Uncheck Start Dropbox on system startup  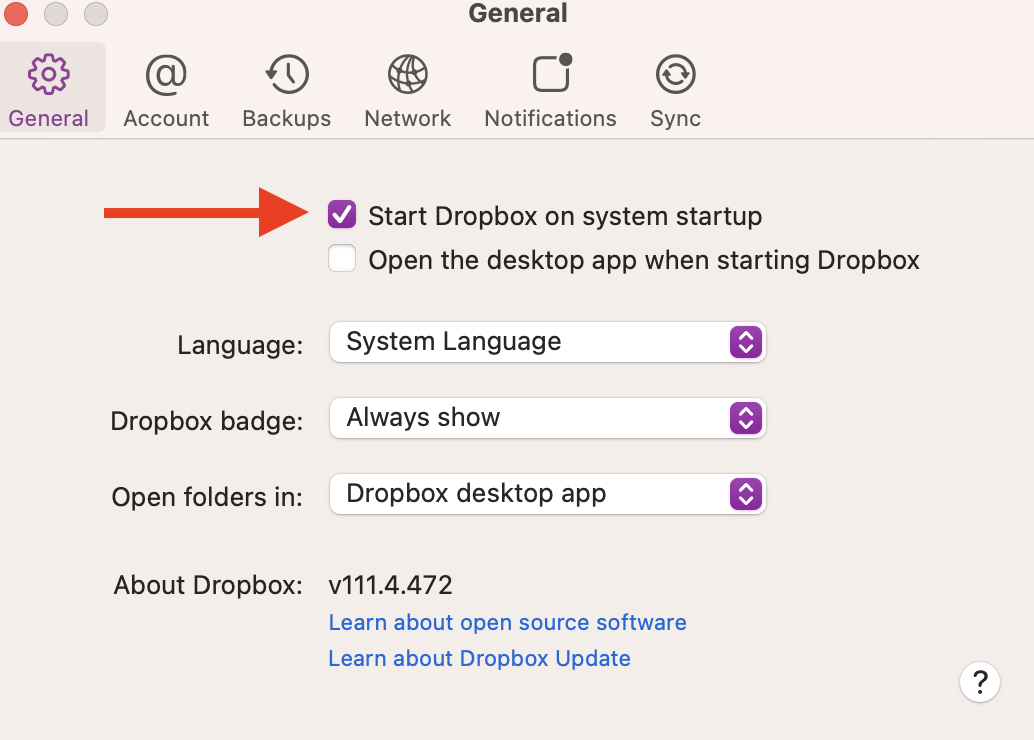coord(342,215)
